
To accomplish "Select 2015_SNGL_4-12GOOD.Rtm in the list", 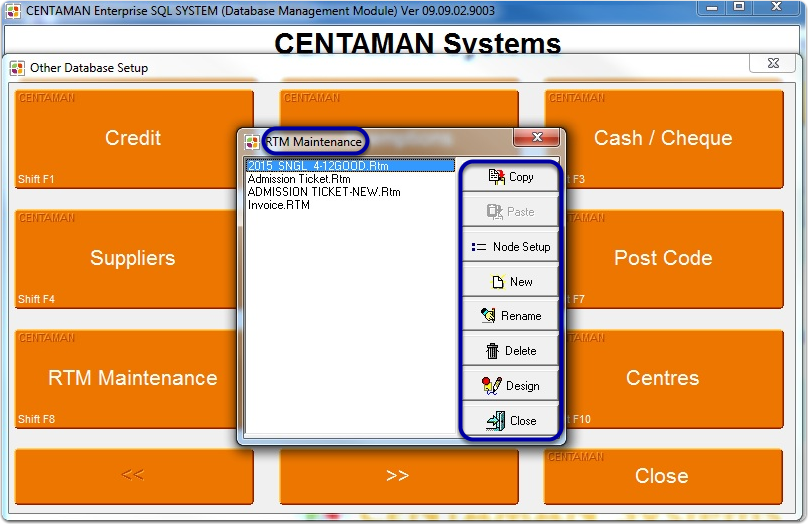I will pyautogui.click(x=350, y=166).
